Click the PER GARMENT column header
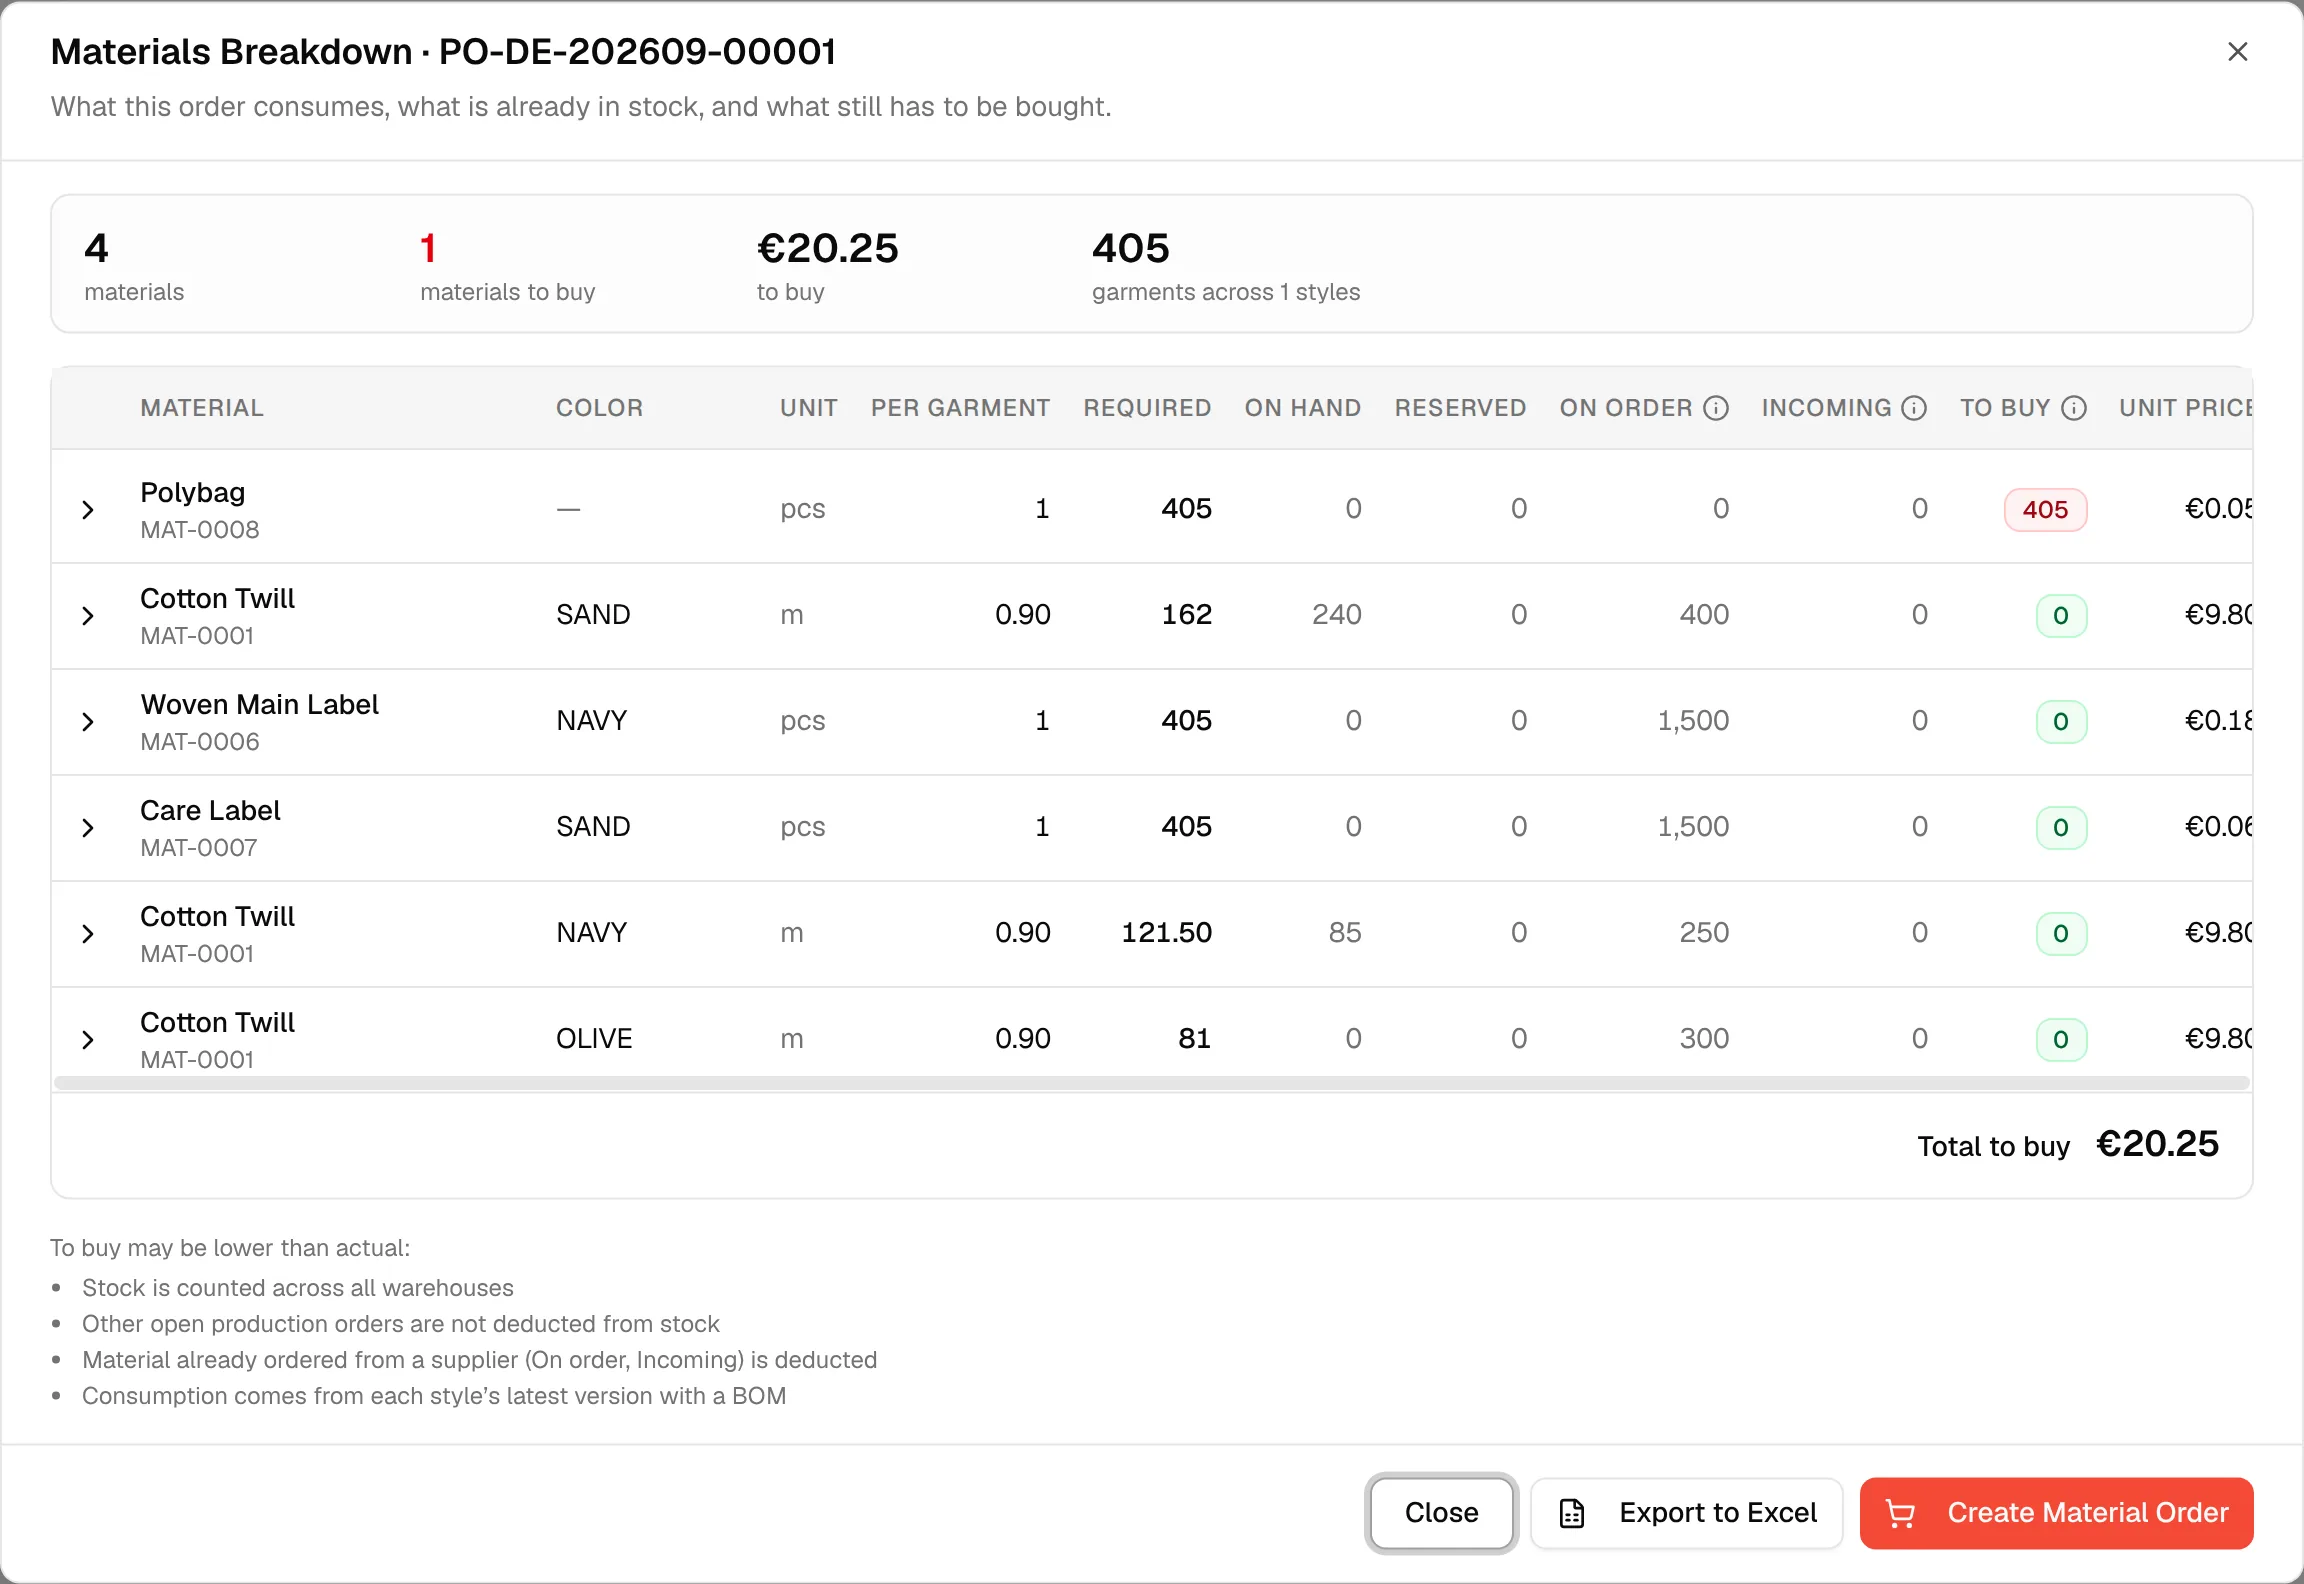The width and height of the screenshot is (2304, 1584). point(960,408)
